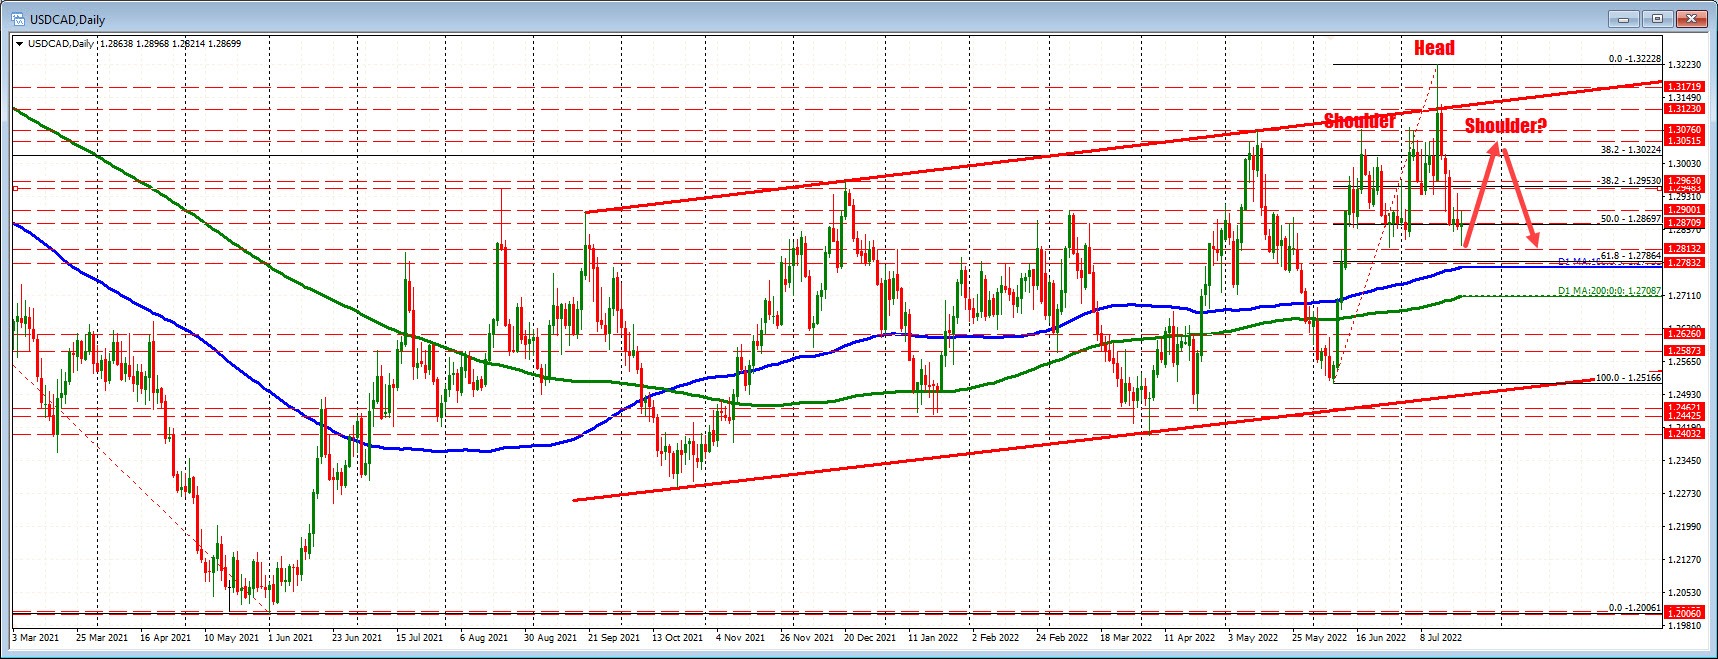Click the 10 May 2021 date label
The height and width of the screenshot is (659, 1718).
click(231, 637)
